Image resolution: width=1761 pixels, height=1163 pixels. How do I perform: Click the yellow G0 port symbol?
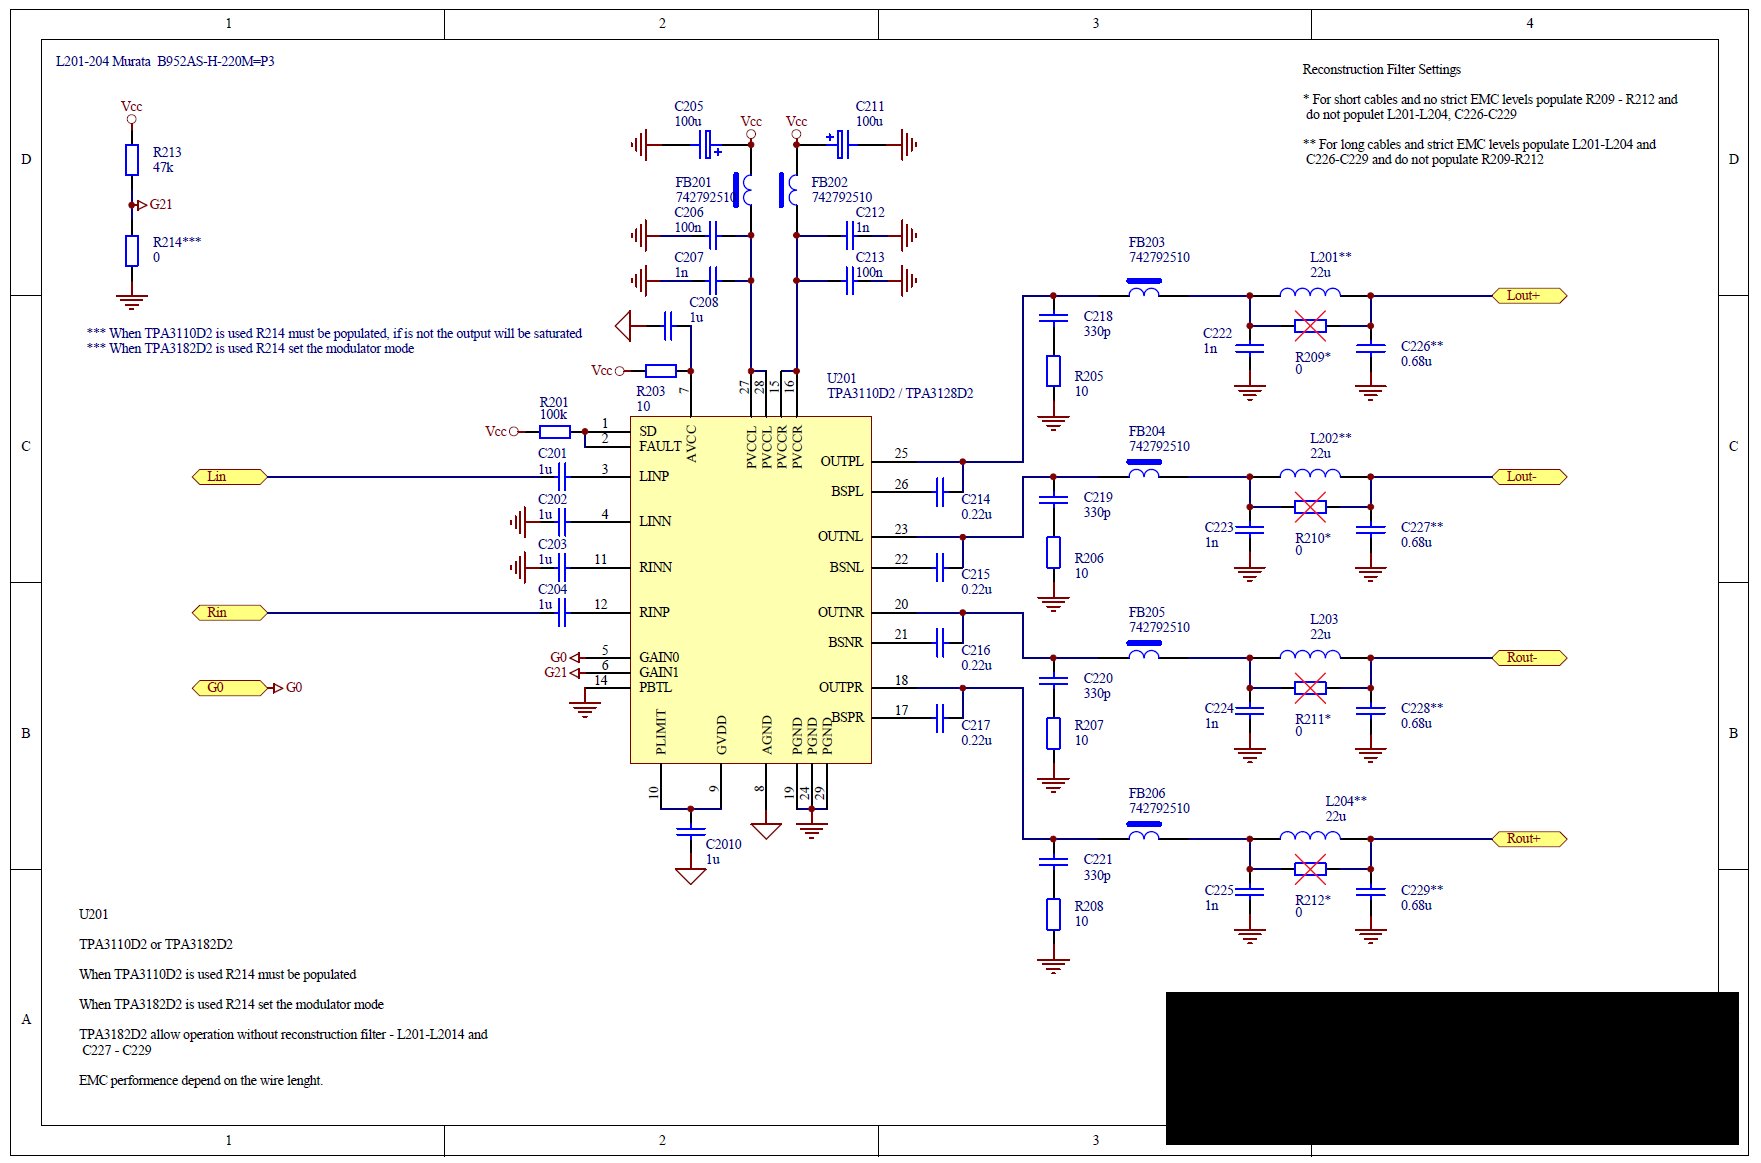[229, 688]
